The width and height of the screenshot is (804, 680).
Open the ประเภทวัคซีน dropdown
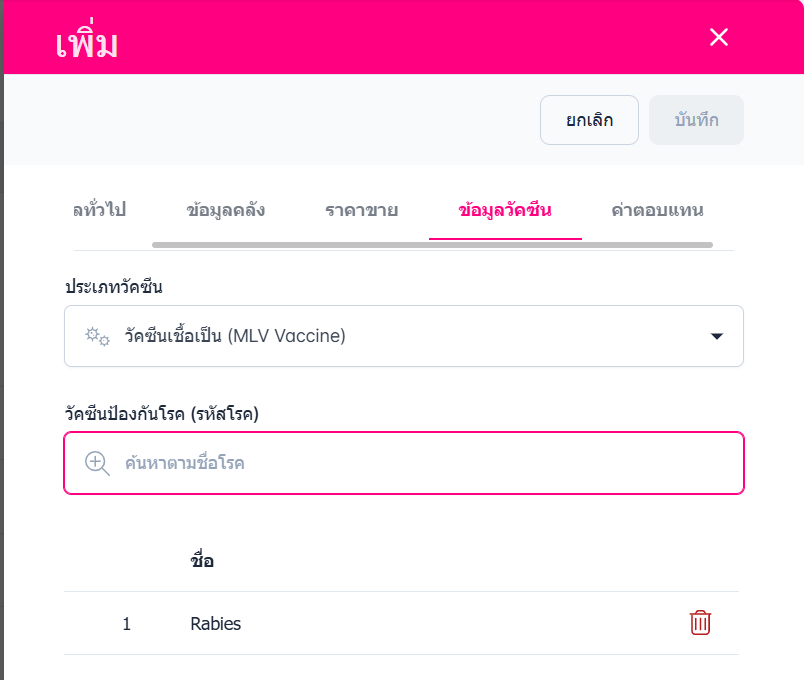tap(403, 336)
